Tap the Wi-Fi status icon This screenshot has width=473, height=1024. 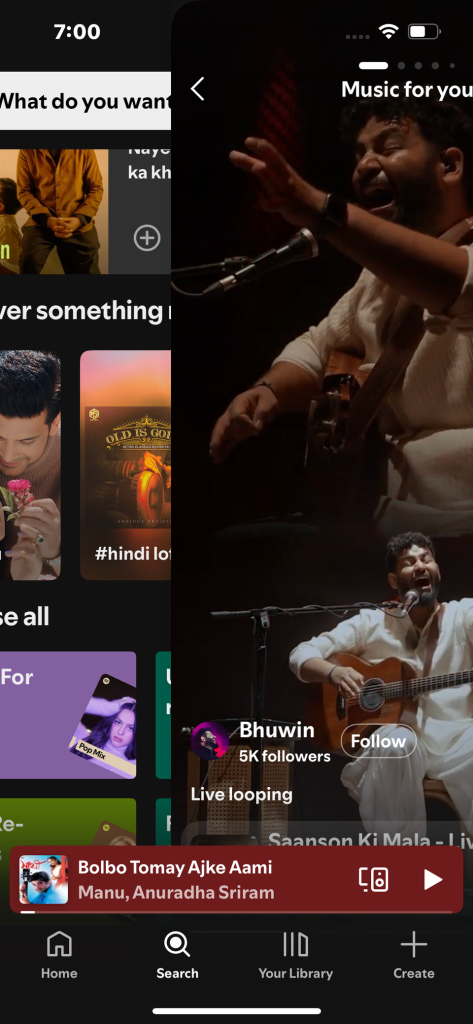(389, 31)
